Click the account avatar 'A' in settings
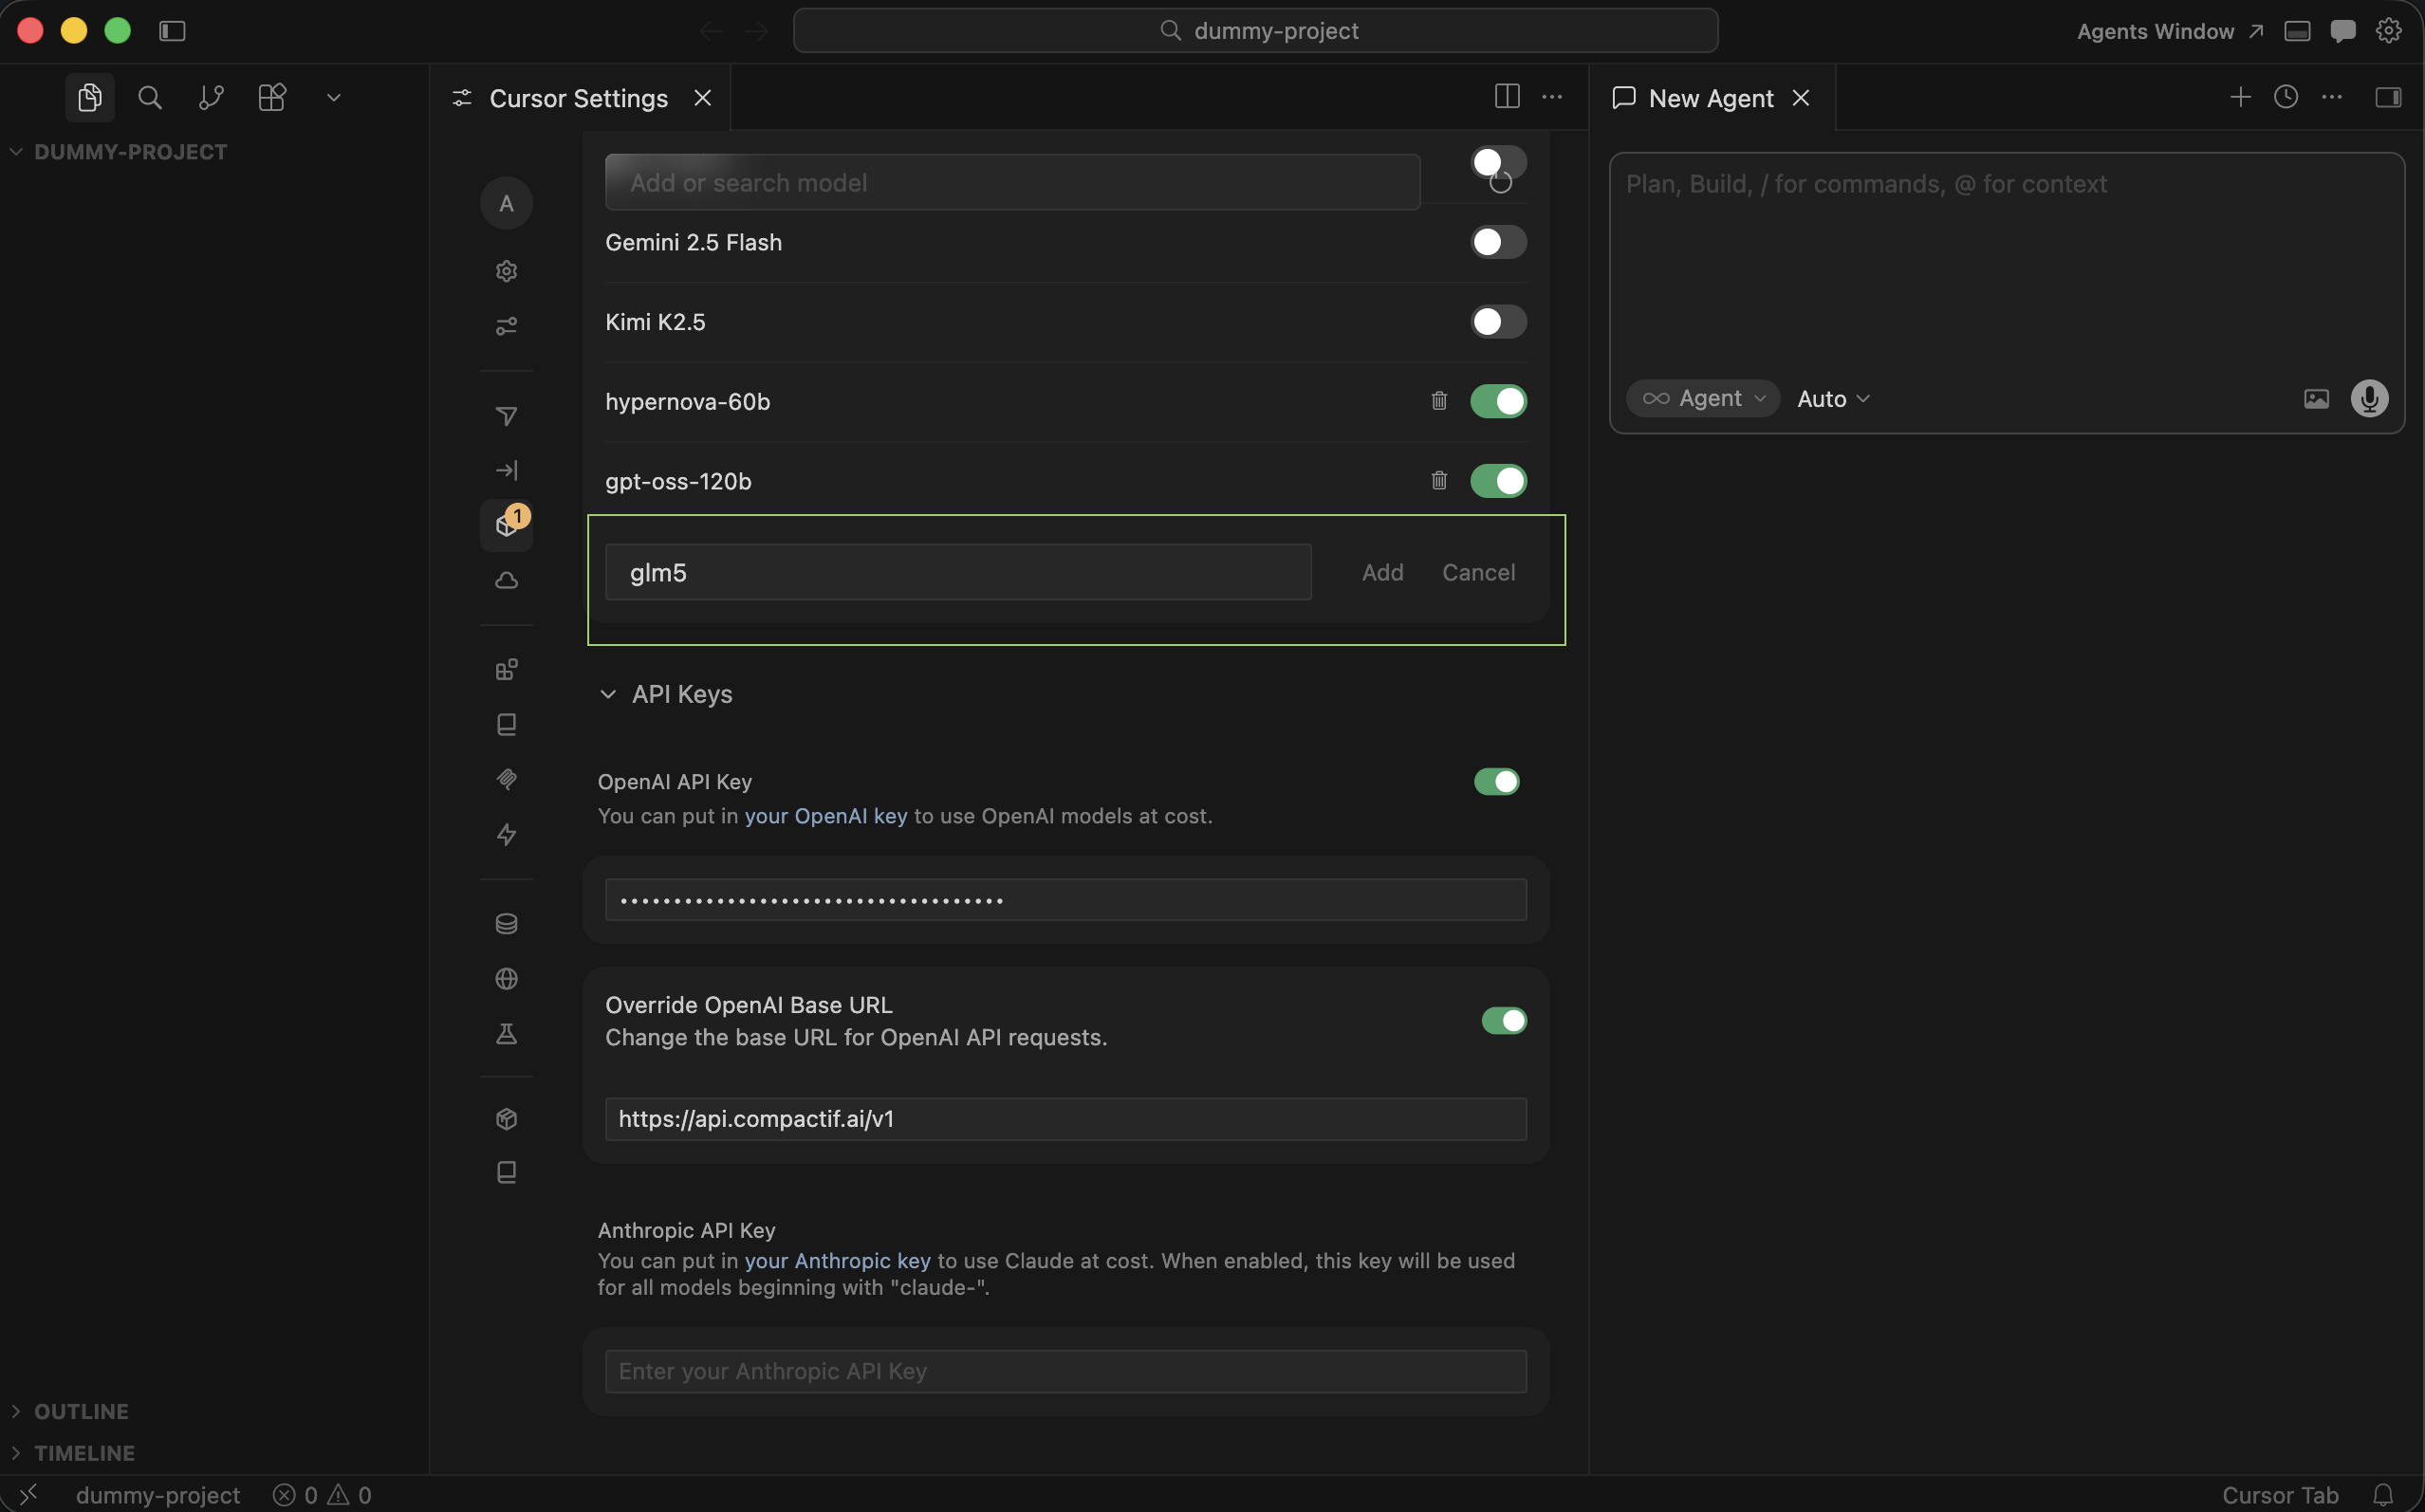Image resolution: width=2425 pixels, height=1512 pixels. coord(506,203)
